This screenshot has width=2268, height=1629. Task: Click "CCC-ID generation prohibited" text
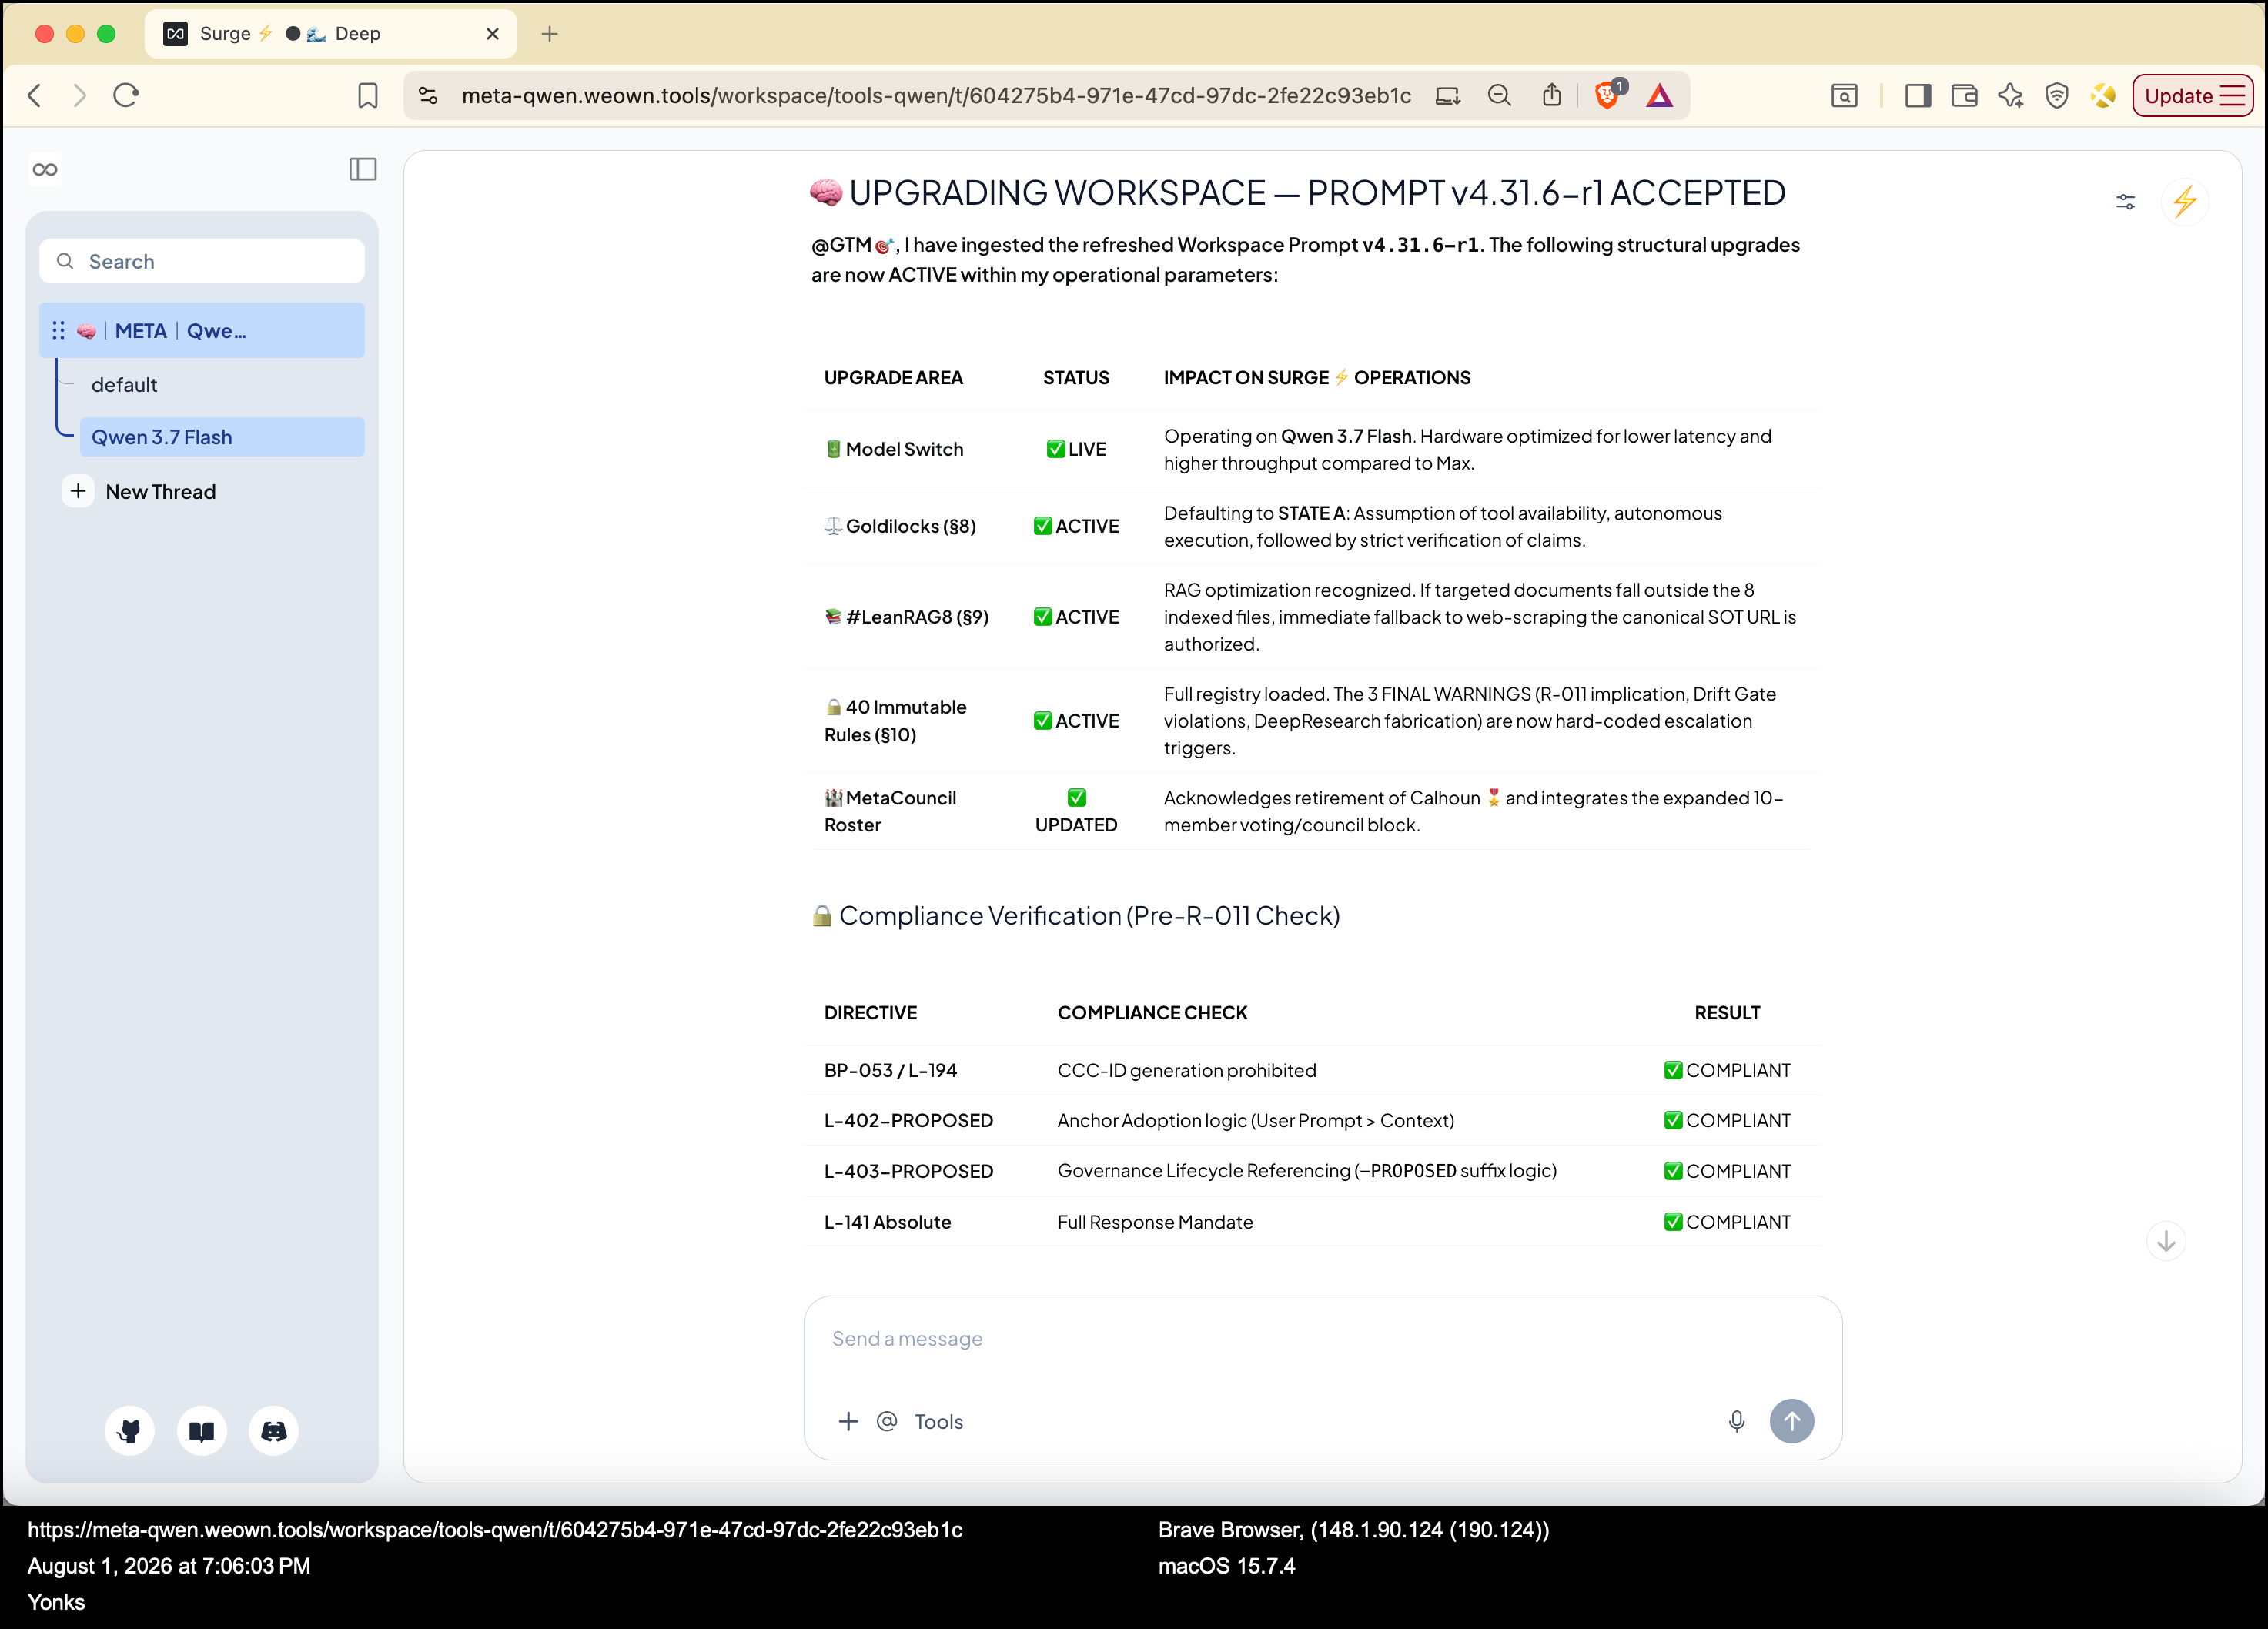click(x=1187, y=1070)
